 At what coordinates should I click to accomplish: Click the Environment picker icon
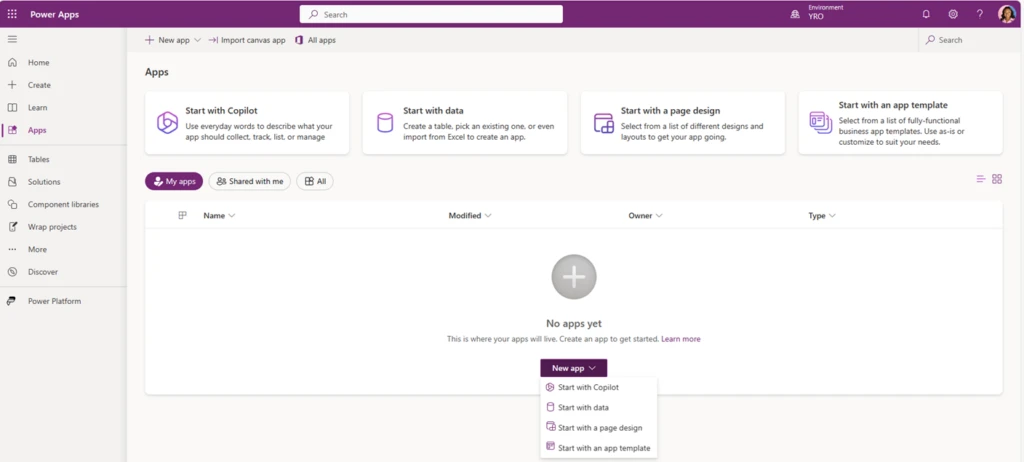tap(795, 14)
